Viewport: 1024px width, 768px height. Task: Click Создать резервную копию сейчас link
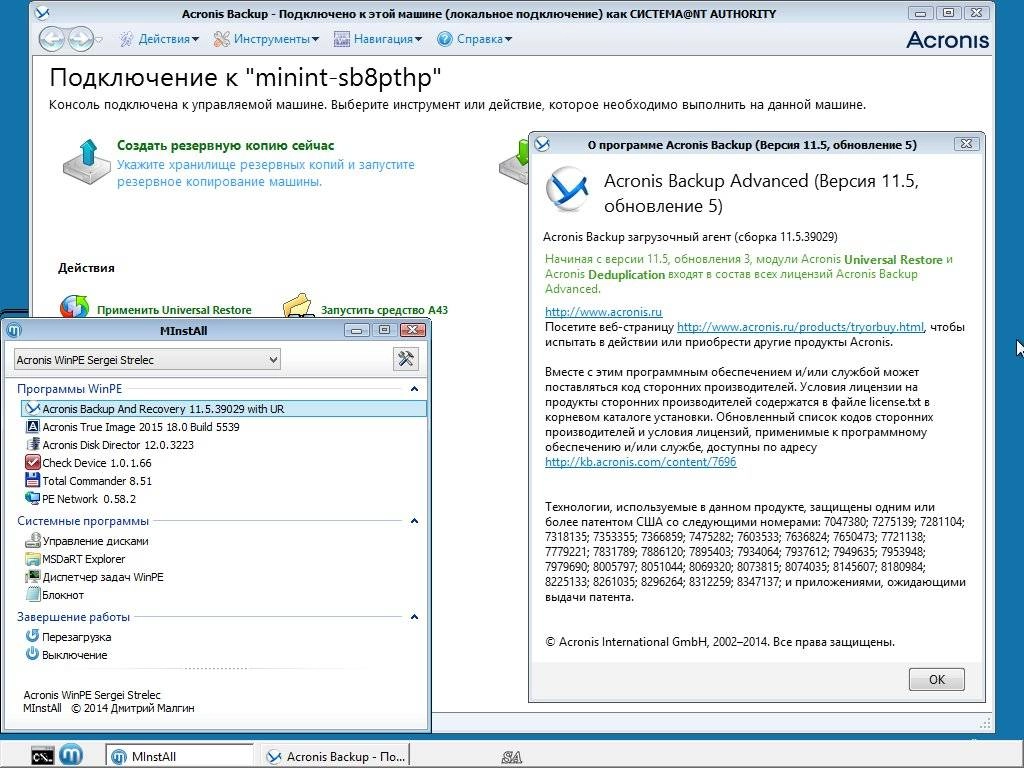225,146
